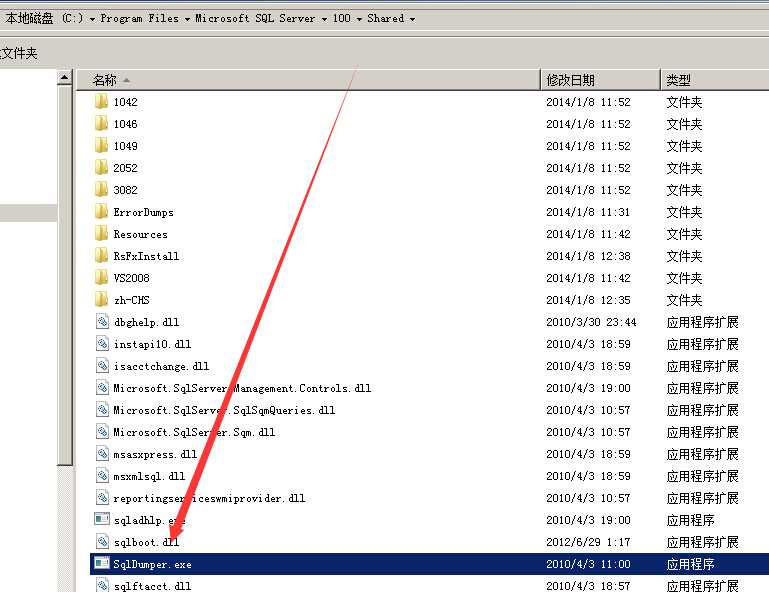Viewport: 769px width, 592px height.
Task: Select the file name instapi10.dll
Action: (152, 344)
